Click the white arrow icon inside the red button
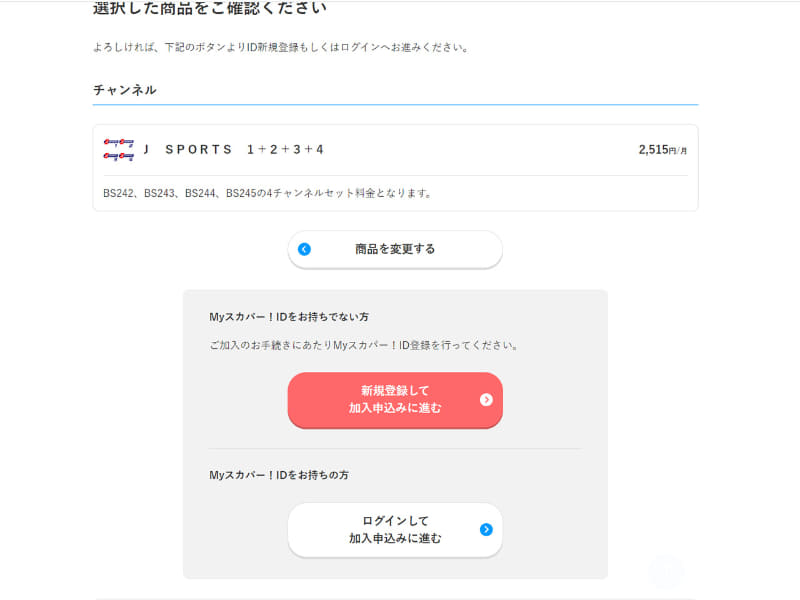The height and width of the screenshot is (600, 800). [x=487, y=400]
